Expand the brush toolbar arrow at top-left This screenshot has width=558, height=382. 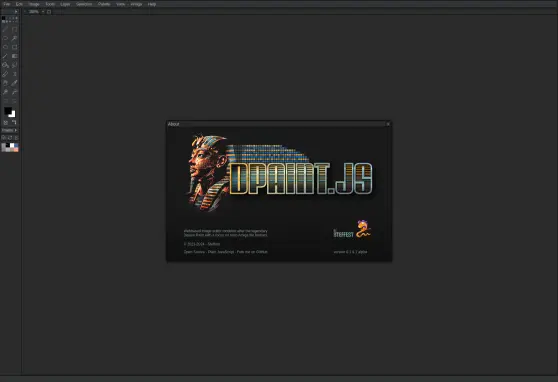point(16,12)
